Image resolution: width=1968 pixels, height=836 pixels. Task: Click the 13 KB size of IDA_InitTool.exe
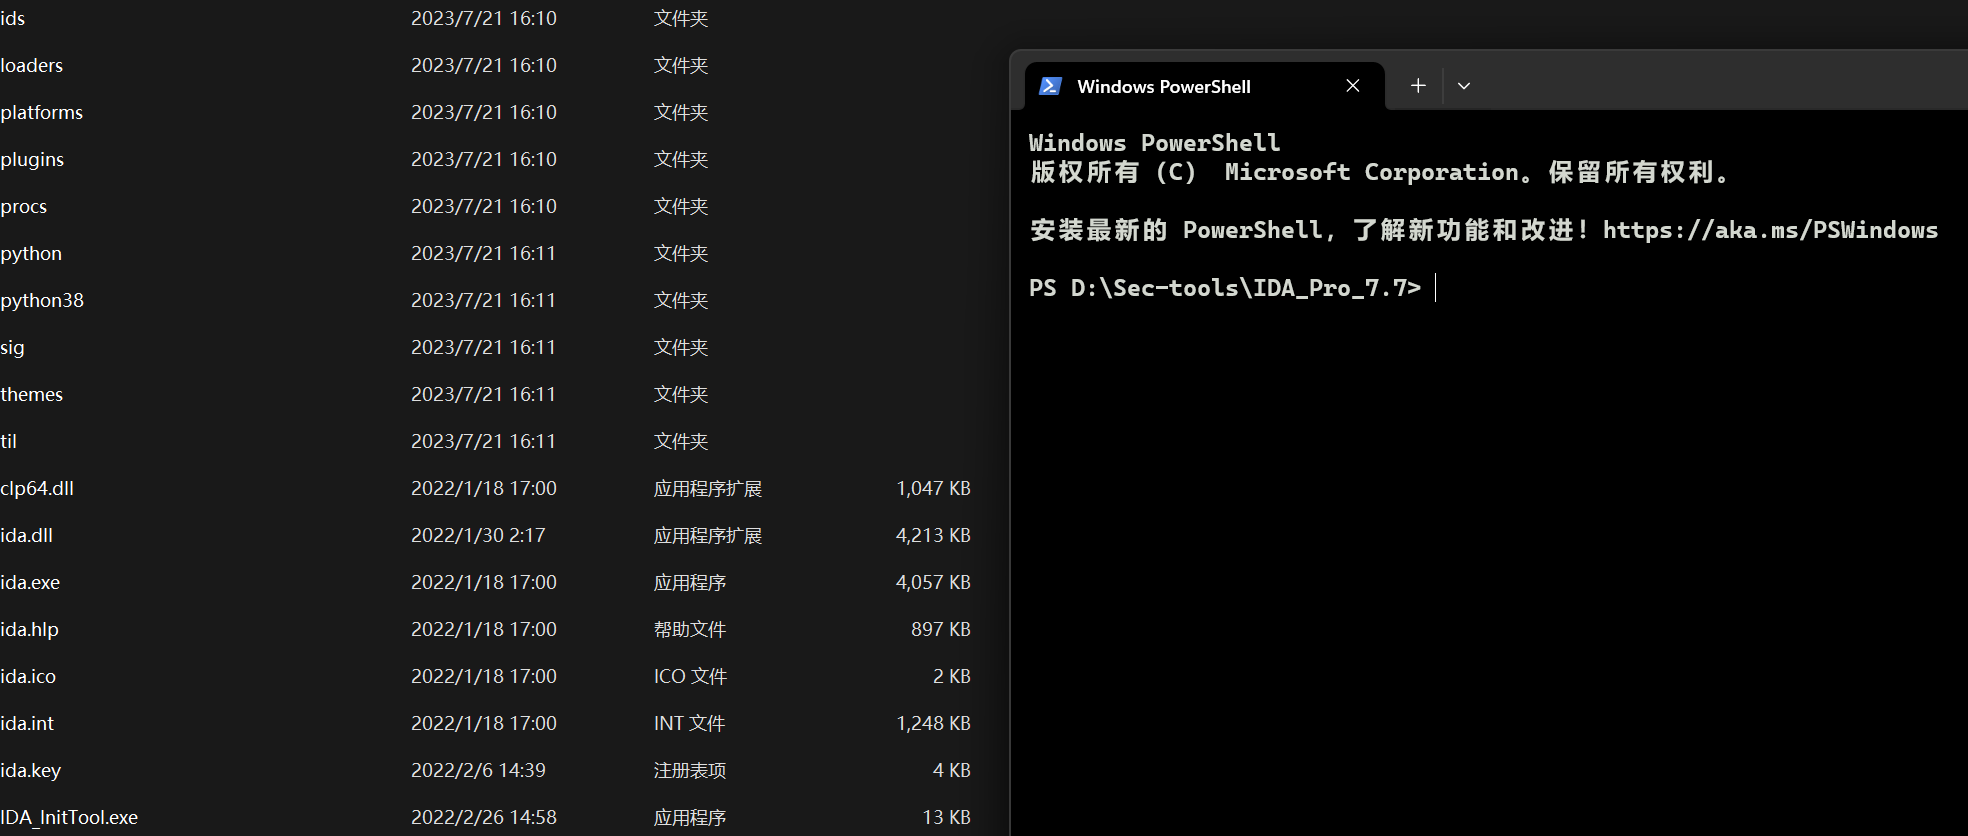click(x=947, y=817)
